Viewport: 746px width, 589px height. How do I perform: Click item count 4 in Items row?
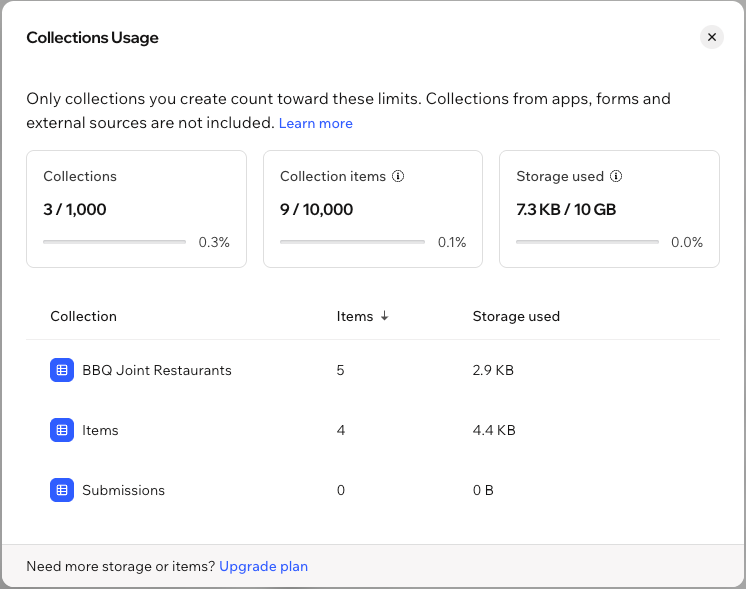pyautogui.click(x=341, y=430)
